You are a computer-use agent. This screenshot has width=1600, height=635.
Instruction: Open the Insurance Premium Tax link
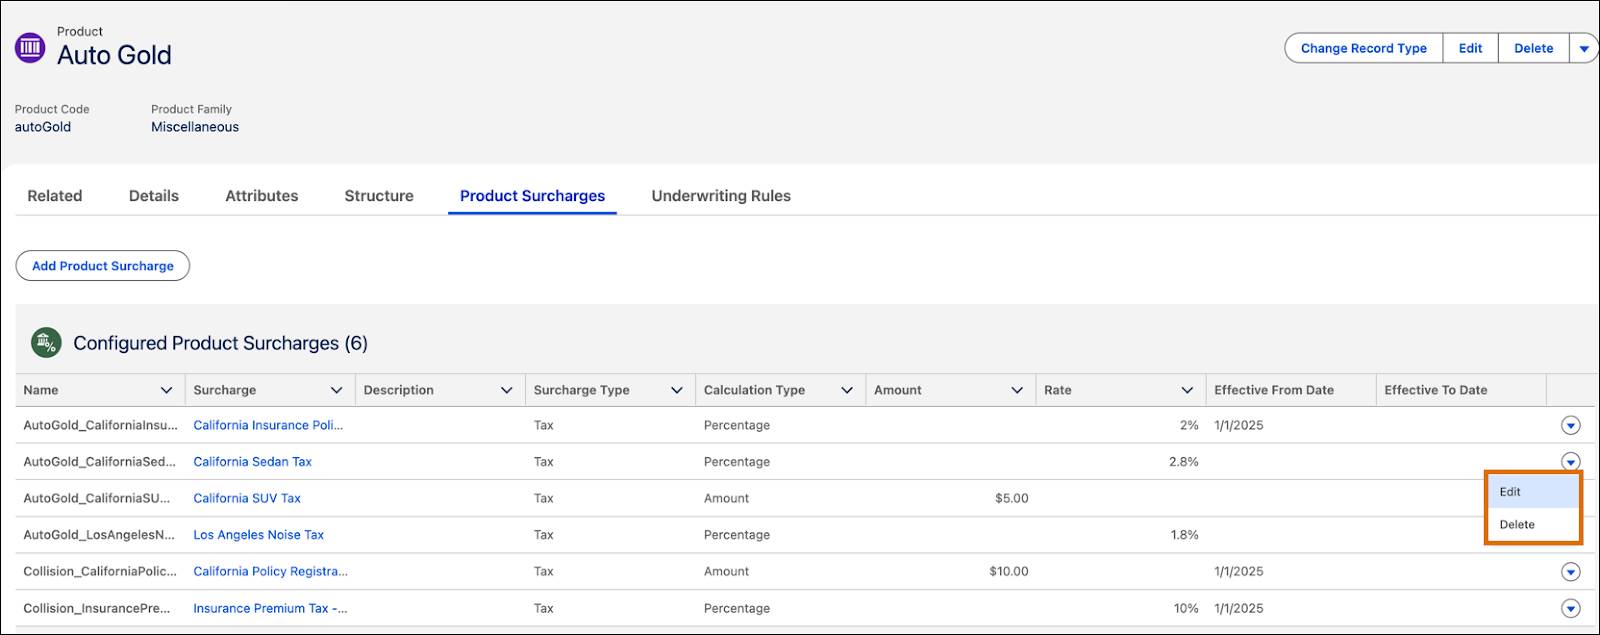pyautogui.click(x=270, y=609)
